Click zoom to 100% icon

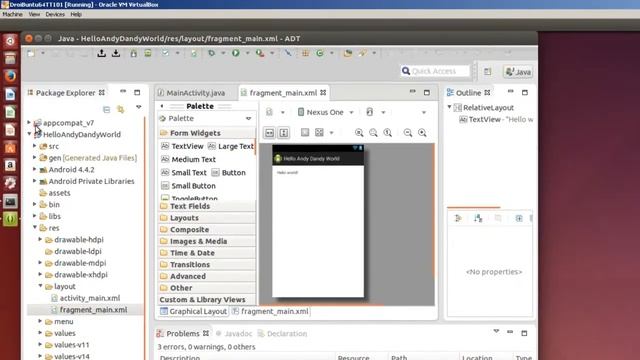[387, 133]
